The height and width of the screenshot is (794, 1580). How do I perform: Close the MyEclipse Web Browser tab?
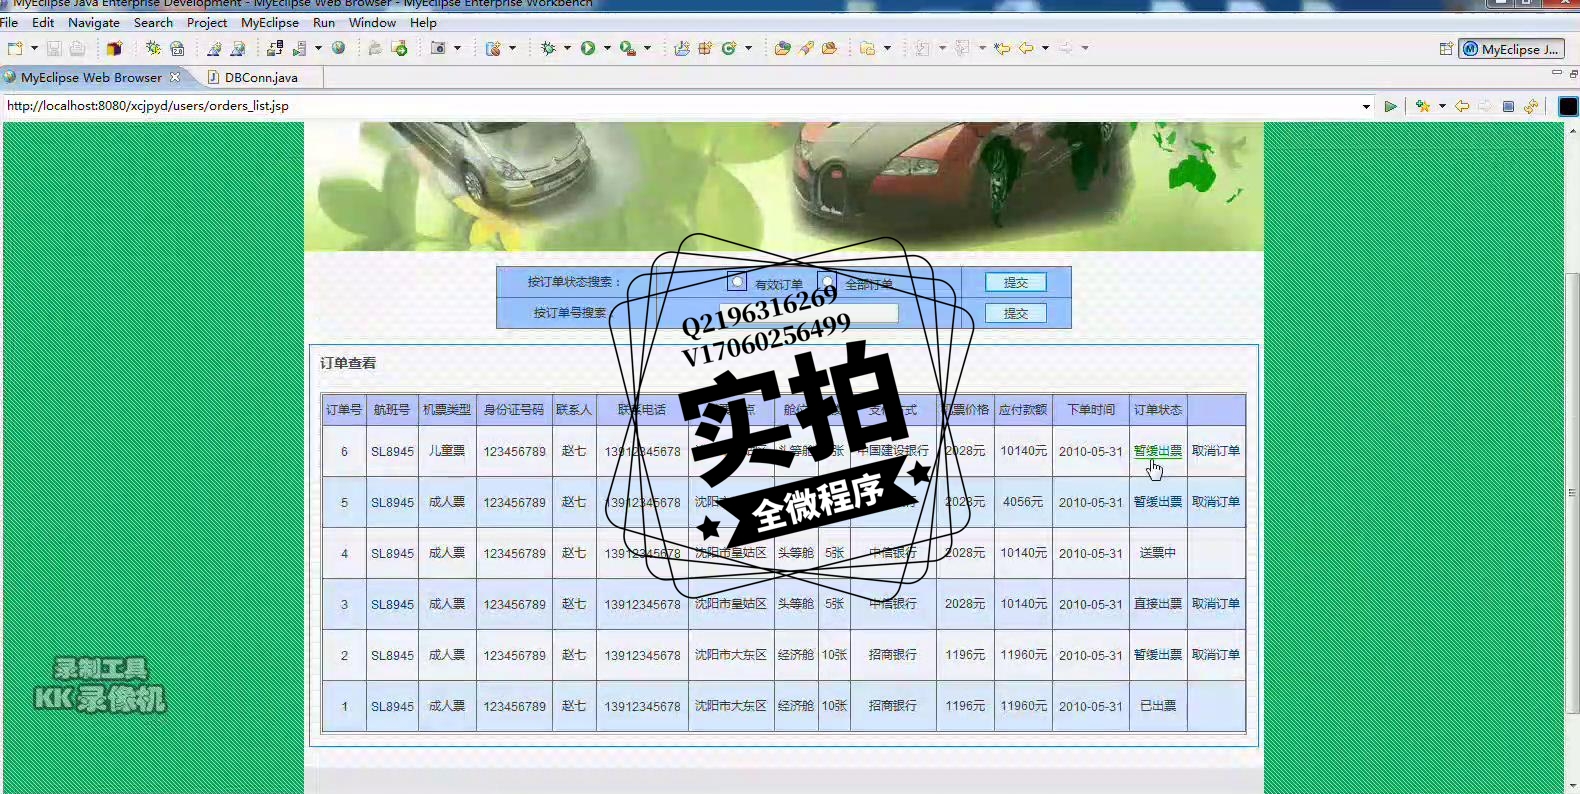tap(175, 77)
